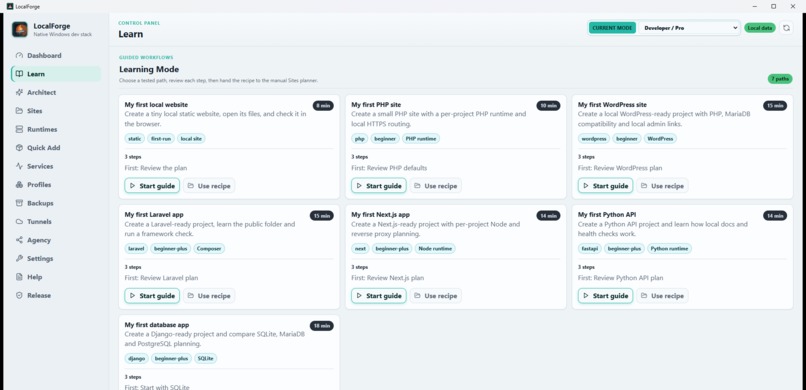Click the My first database app title
Viewport: 806px width, 390px height.
click(x=157, y=325)
